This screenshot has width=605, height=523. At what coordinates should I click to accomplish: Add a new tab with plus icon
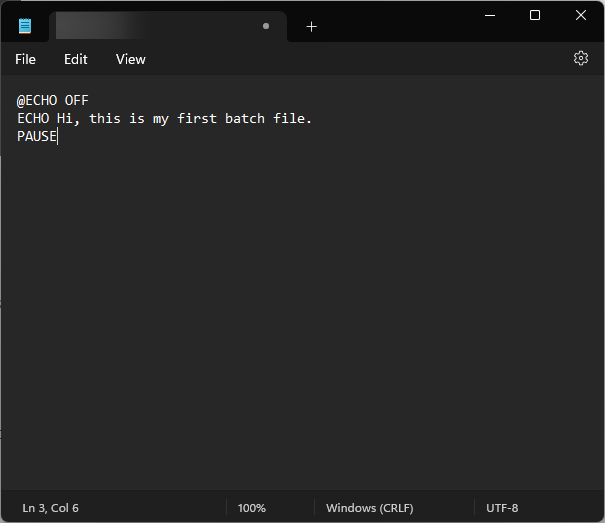point(311,27)
